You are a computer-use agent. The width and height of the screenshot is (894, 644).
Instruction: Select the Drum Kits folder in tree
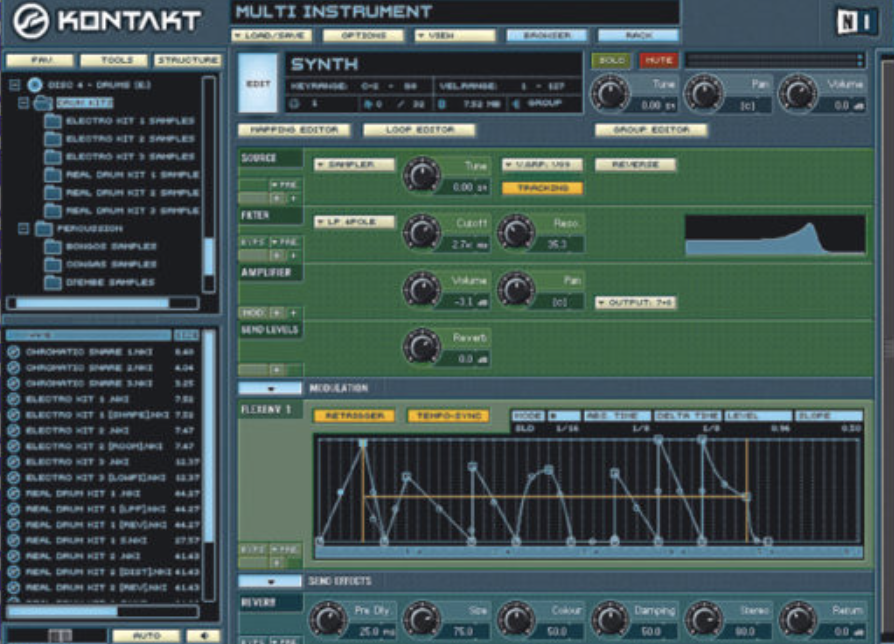pyautogui.click(x=84, y=103)
